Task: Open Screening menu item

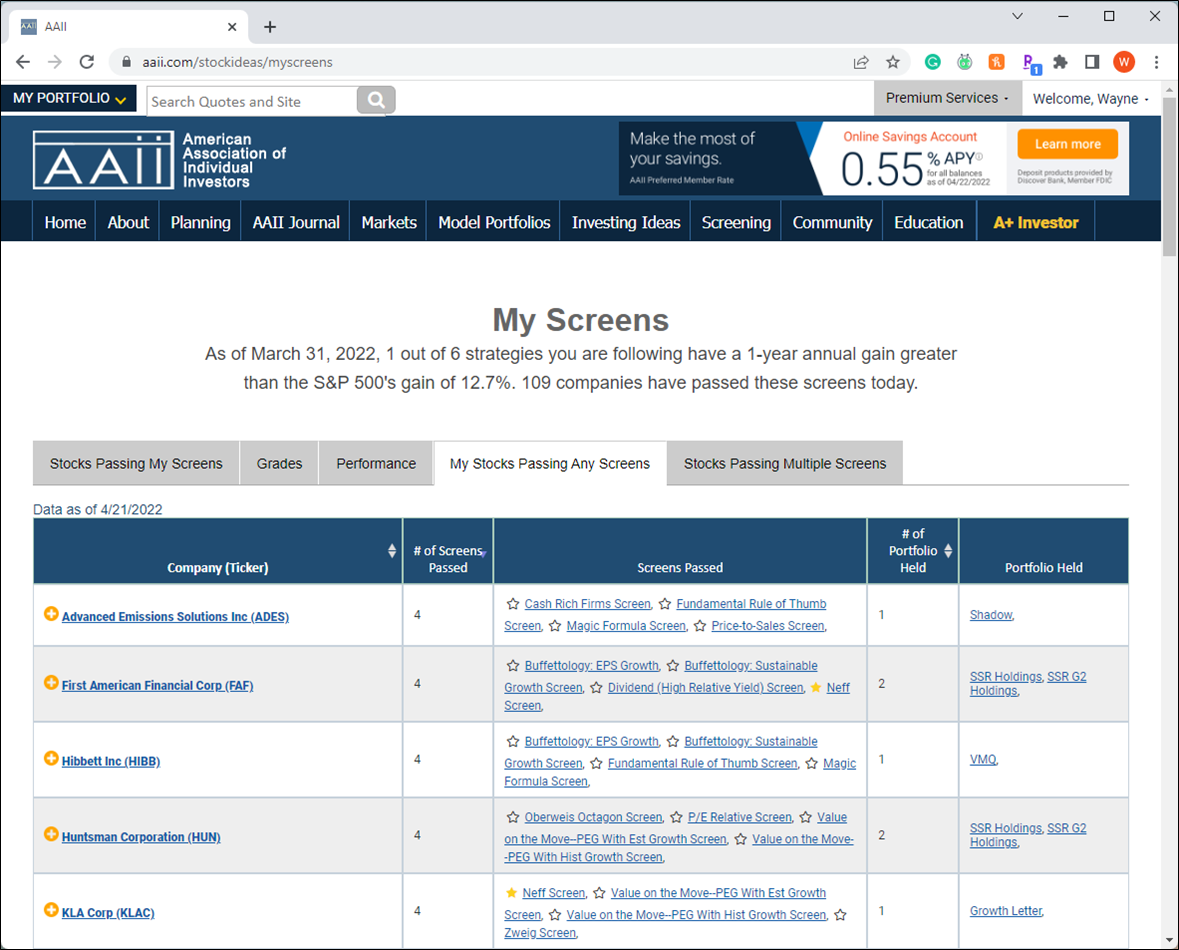Action: tap(736, 223)
